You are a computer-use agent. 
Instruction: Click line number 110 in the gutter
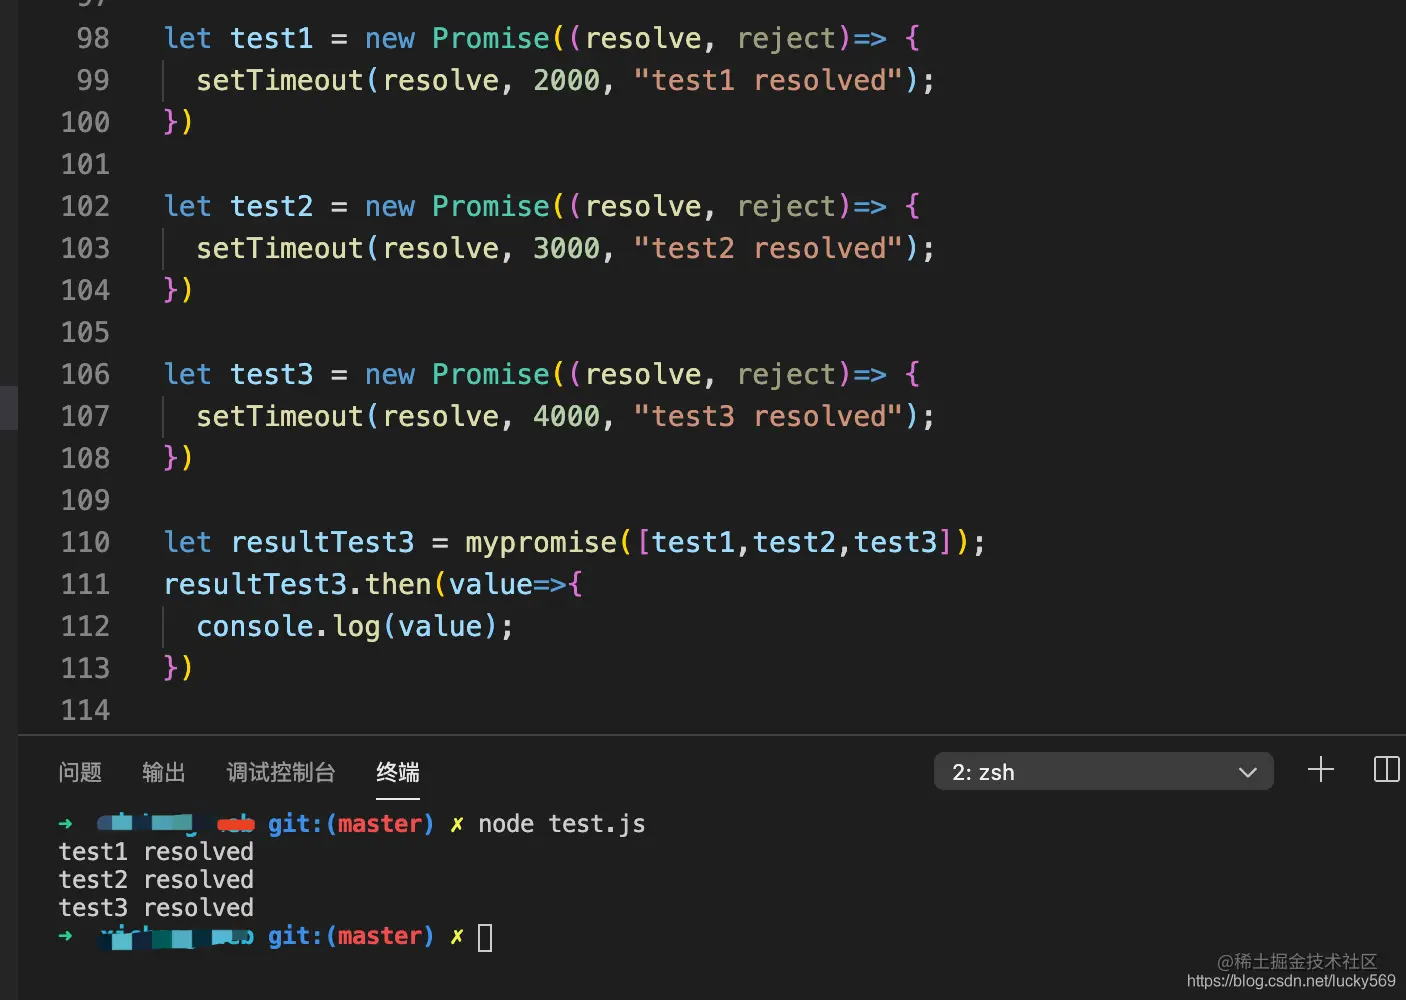tap(85, 542)
